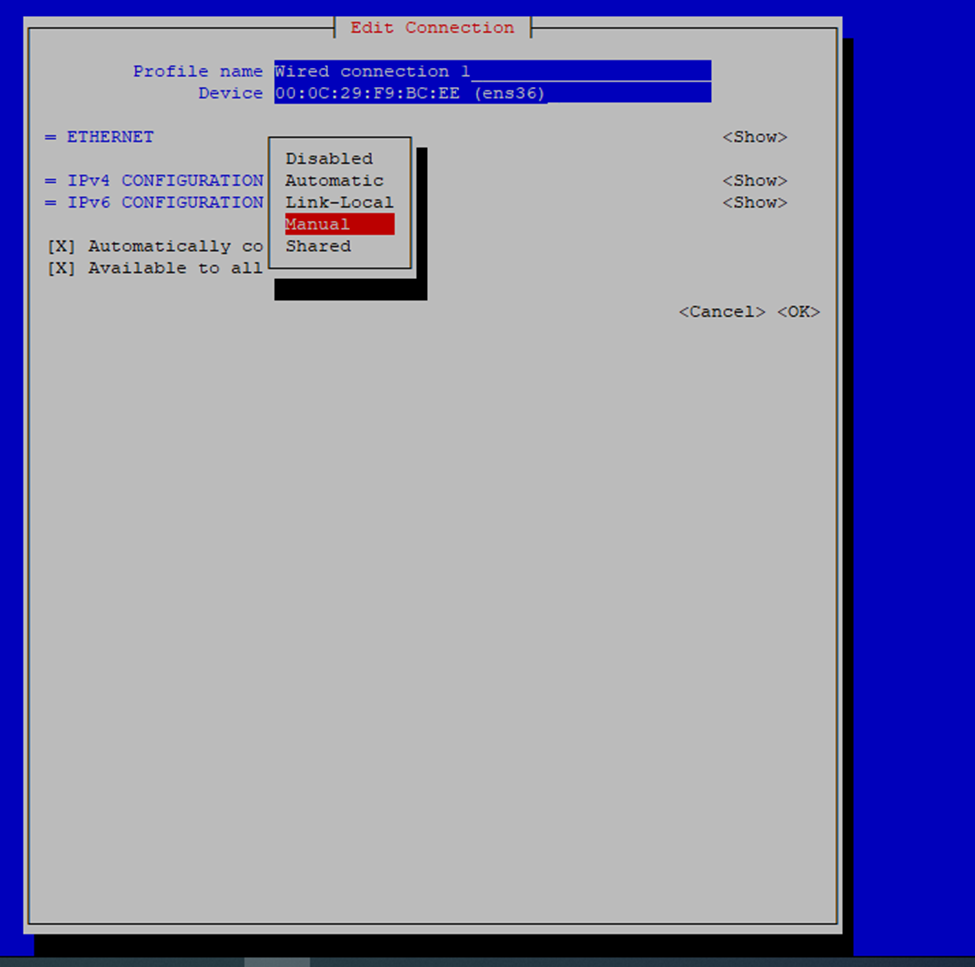Viewport: 975px width, 967px height.
Task: Choose Automatic from the method popup
Action: coord(334,181)
